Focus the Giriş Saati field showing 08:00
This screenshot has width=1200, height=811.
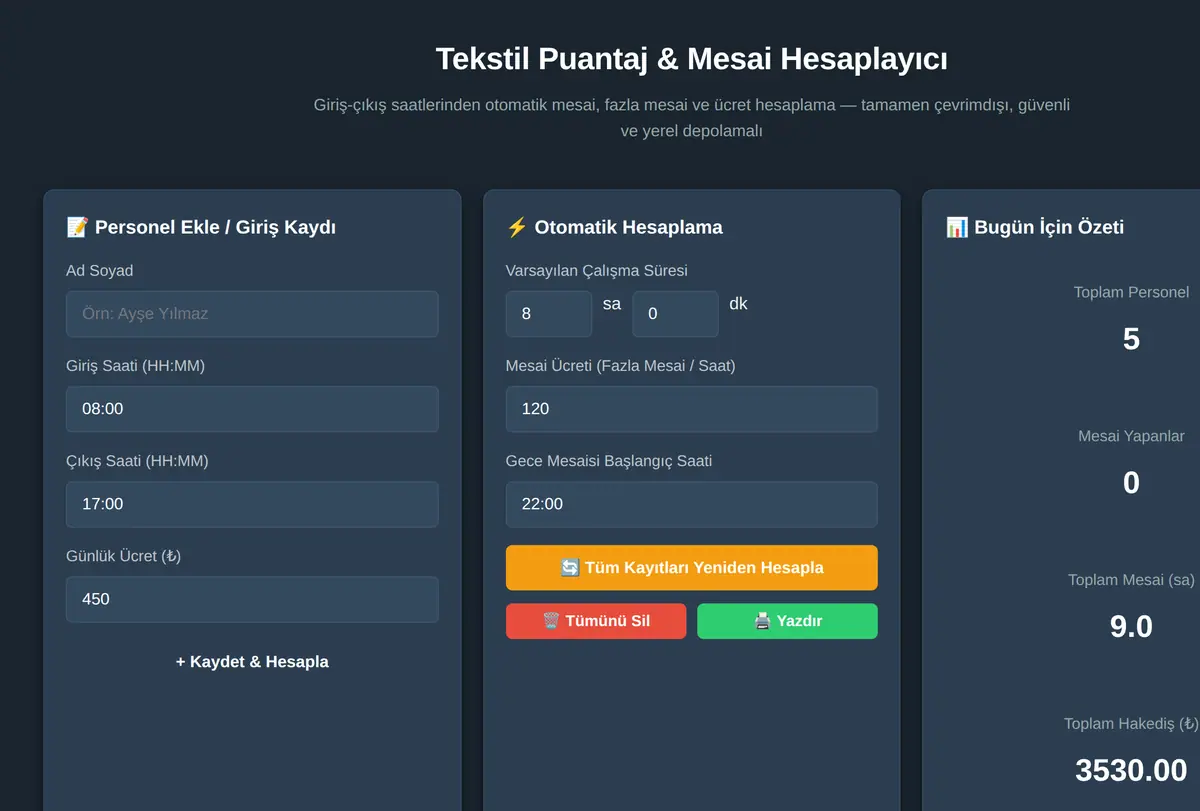click(252, 409)
